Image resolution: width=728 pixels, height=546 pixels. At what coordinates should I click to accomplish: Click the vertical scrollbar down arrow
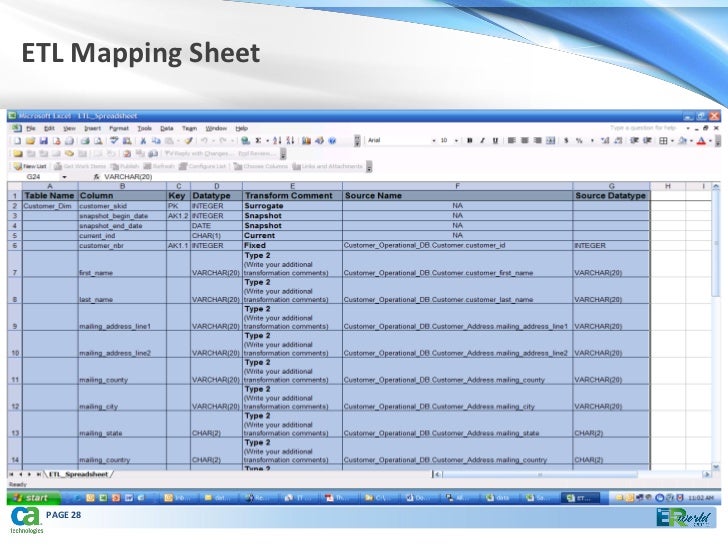click(715, 466)
